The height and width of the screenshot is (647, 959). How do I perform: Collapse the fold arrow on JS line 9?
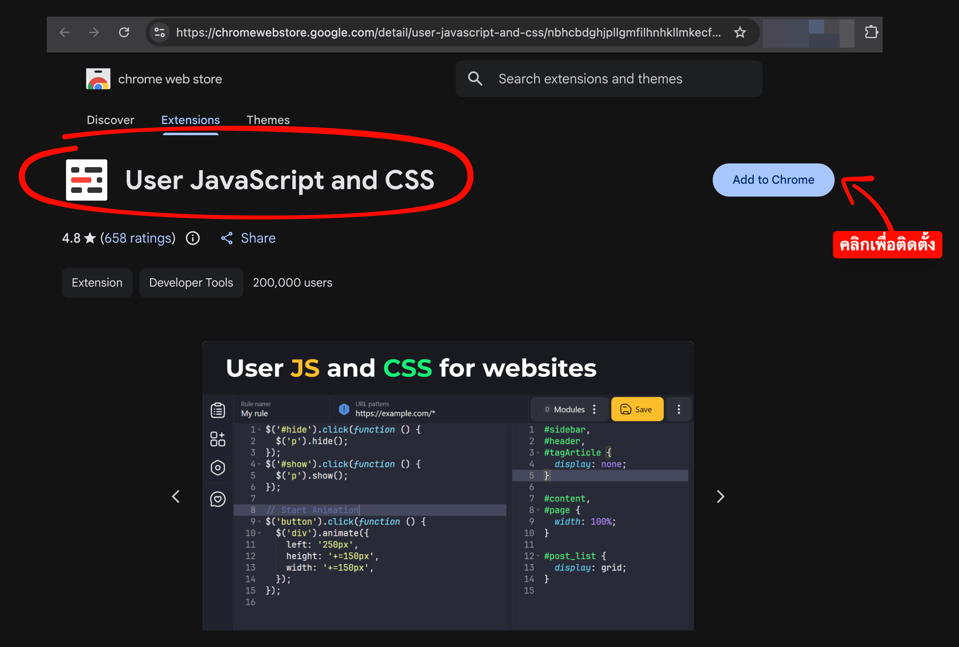point(259,522)
